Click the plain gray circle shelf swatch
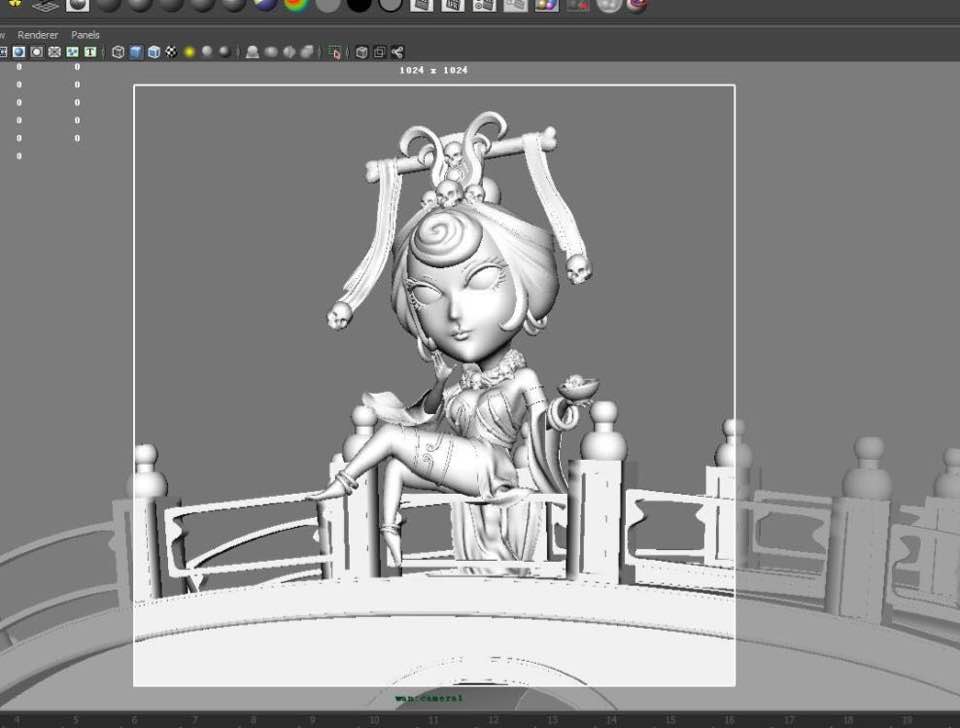 click(x=328, y=5)
